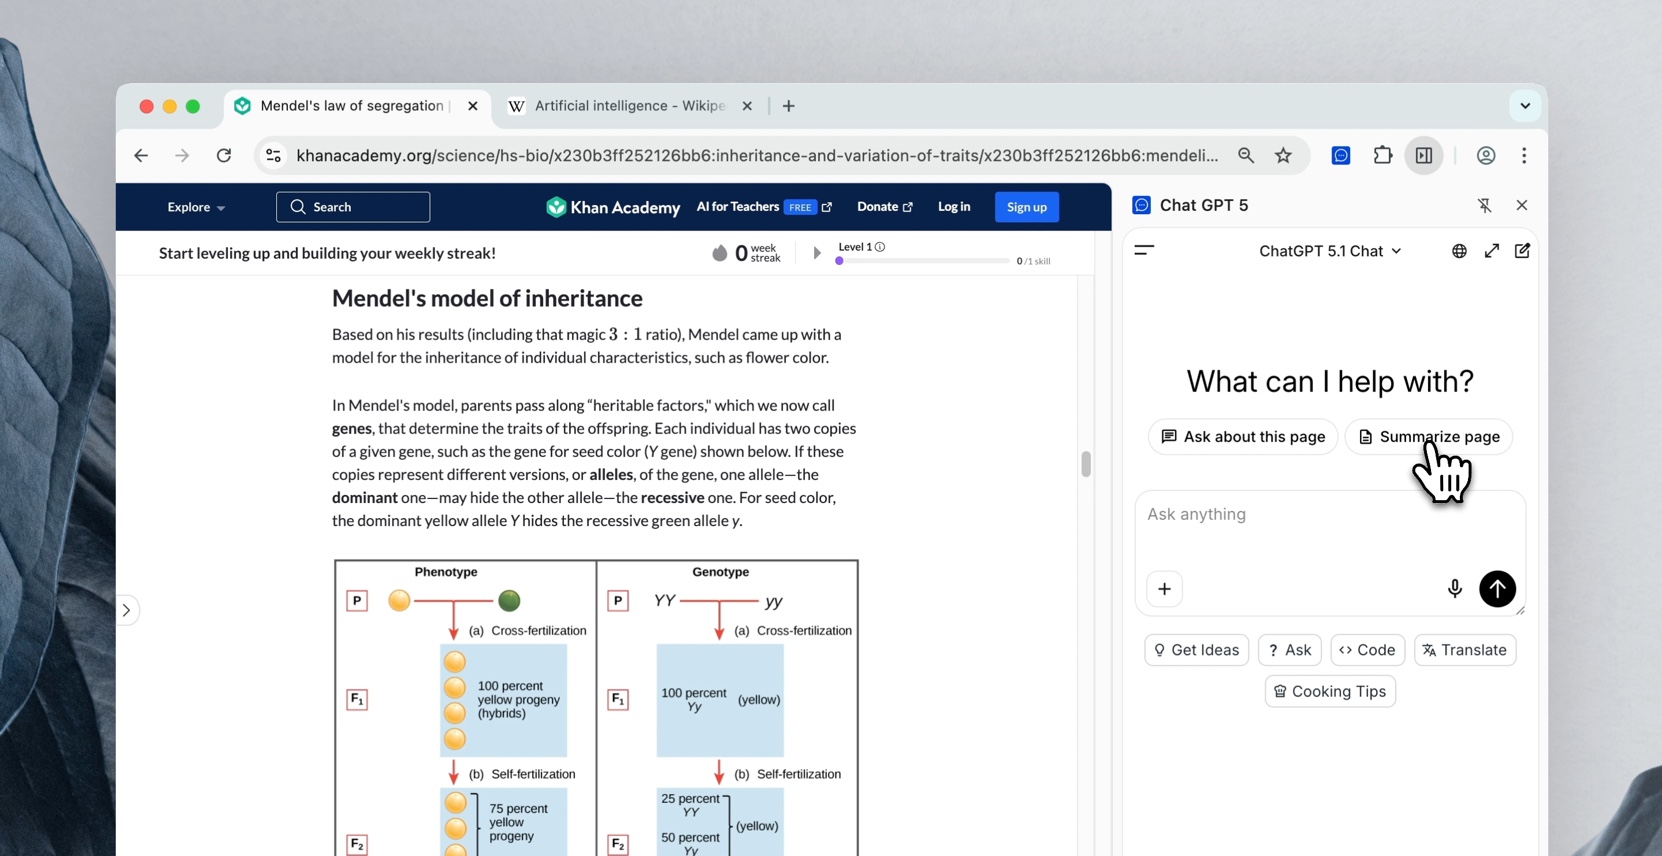Click the blue Sign up button

pyautogui.click(x=1026, y=207)
